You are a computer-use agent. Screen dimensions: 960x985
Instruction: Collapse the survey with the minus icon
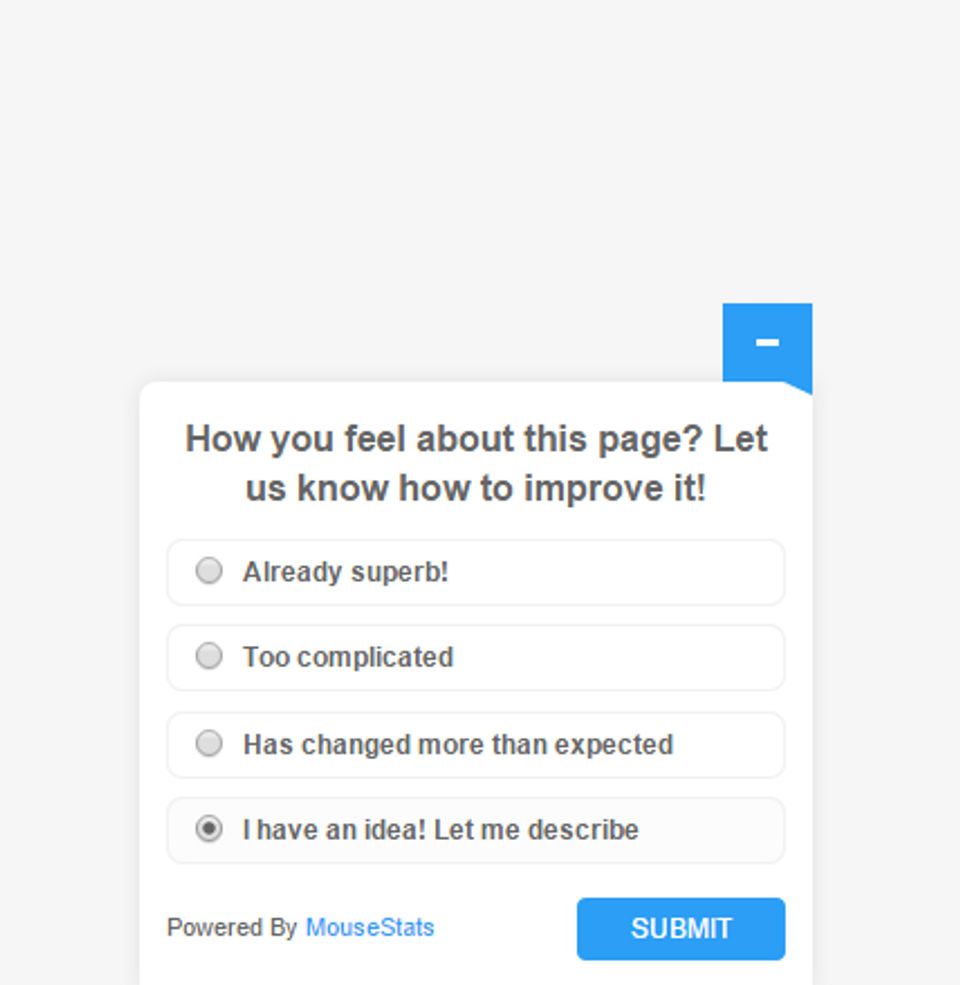[767, 342]
